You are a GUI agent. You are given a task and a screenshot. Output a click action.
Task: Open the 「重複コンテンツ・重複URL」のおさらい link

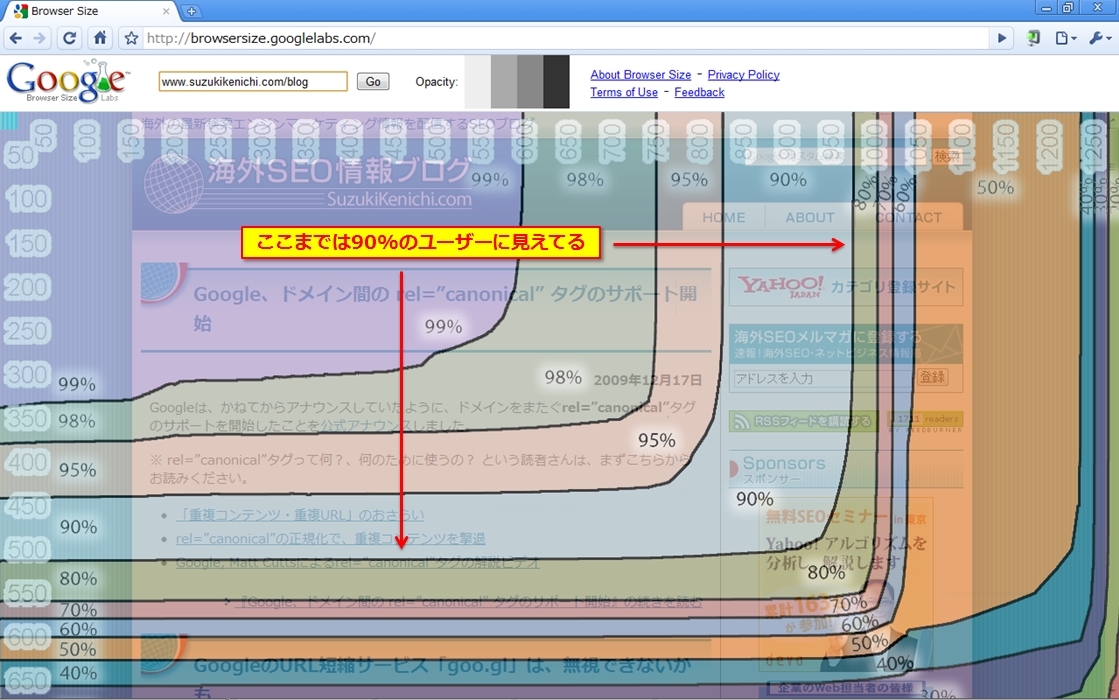[300, 514]
